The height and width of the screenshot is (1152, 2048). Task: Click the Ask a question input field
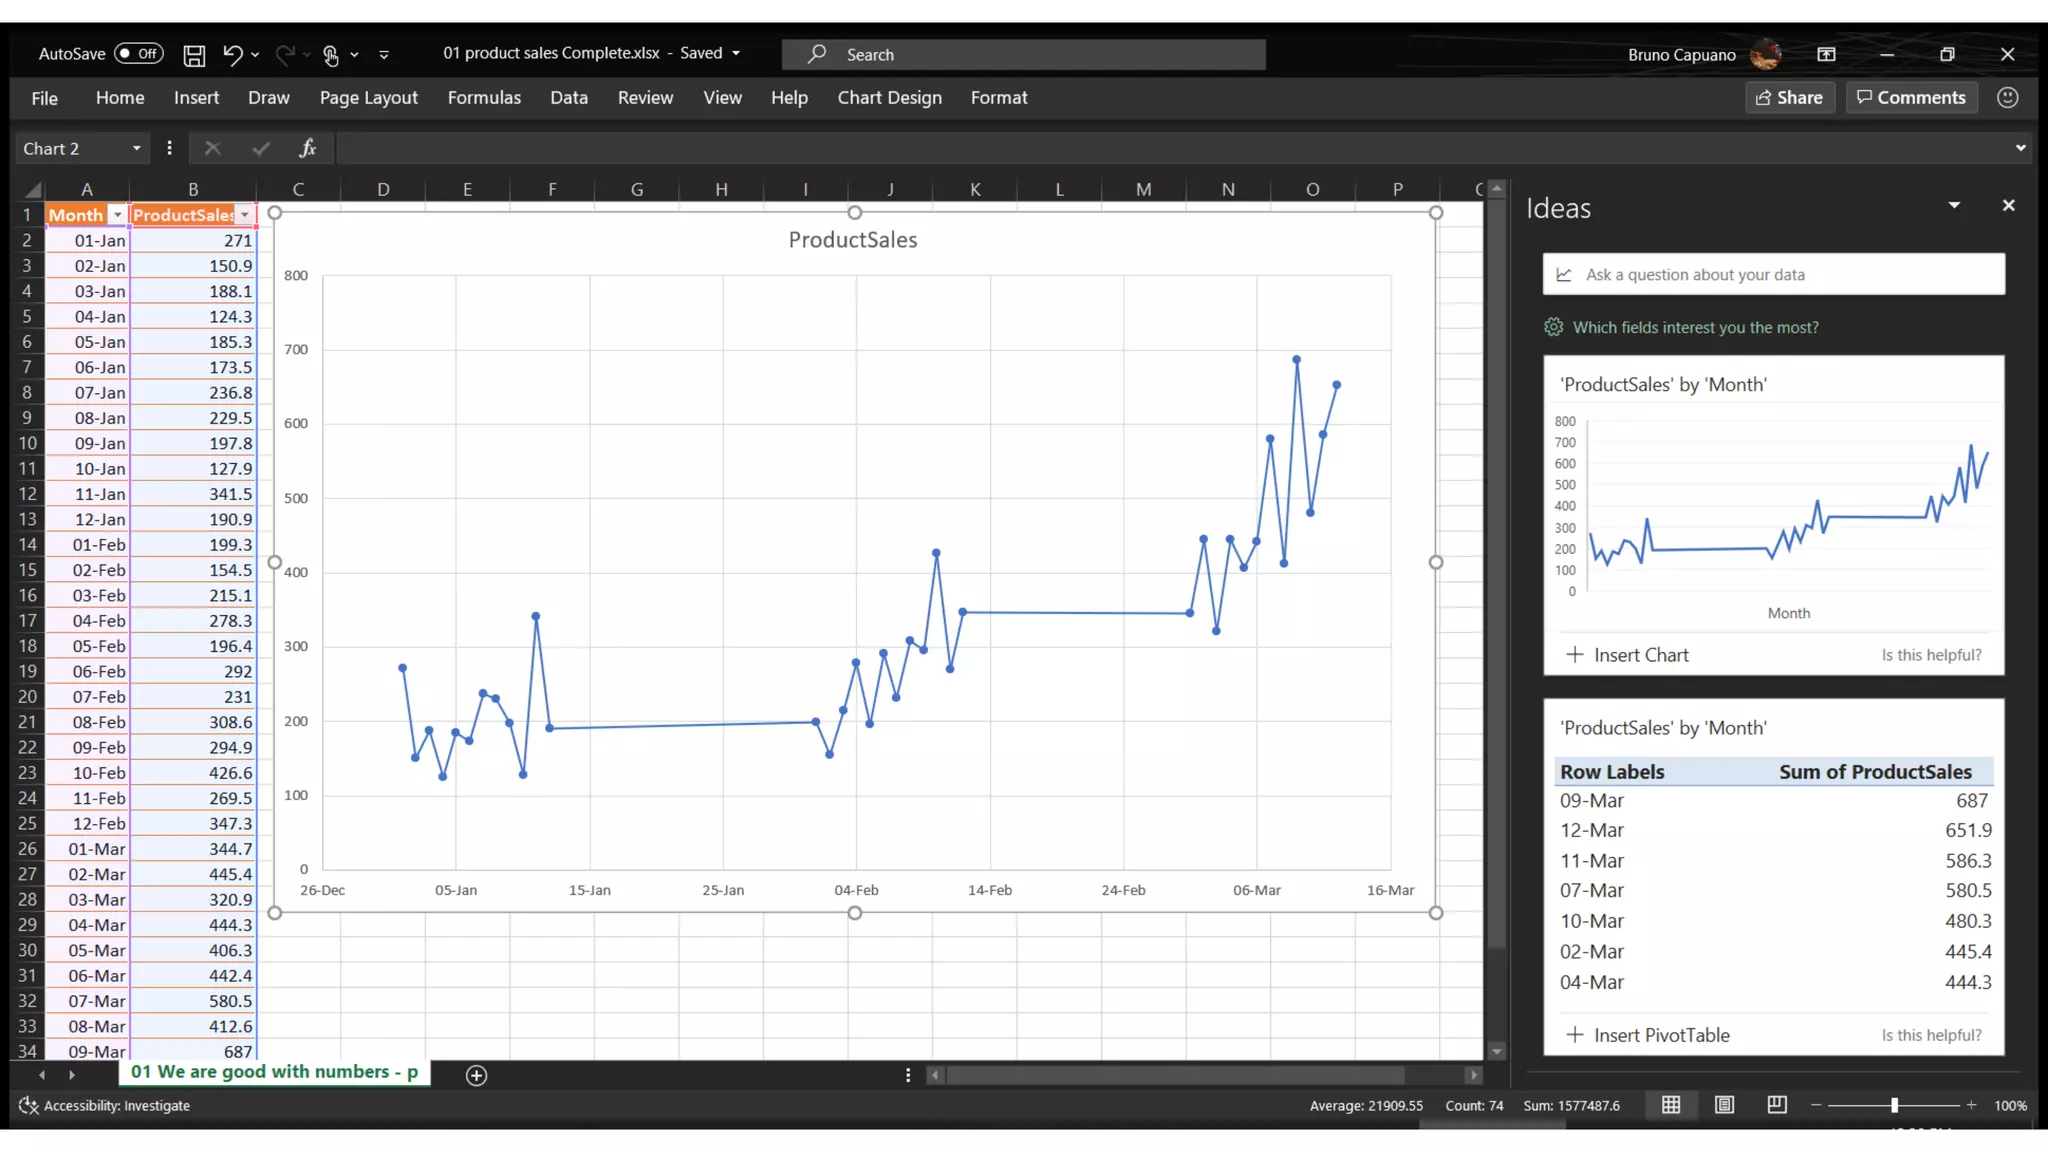(x=1773, y=275)
